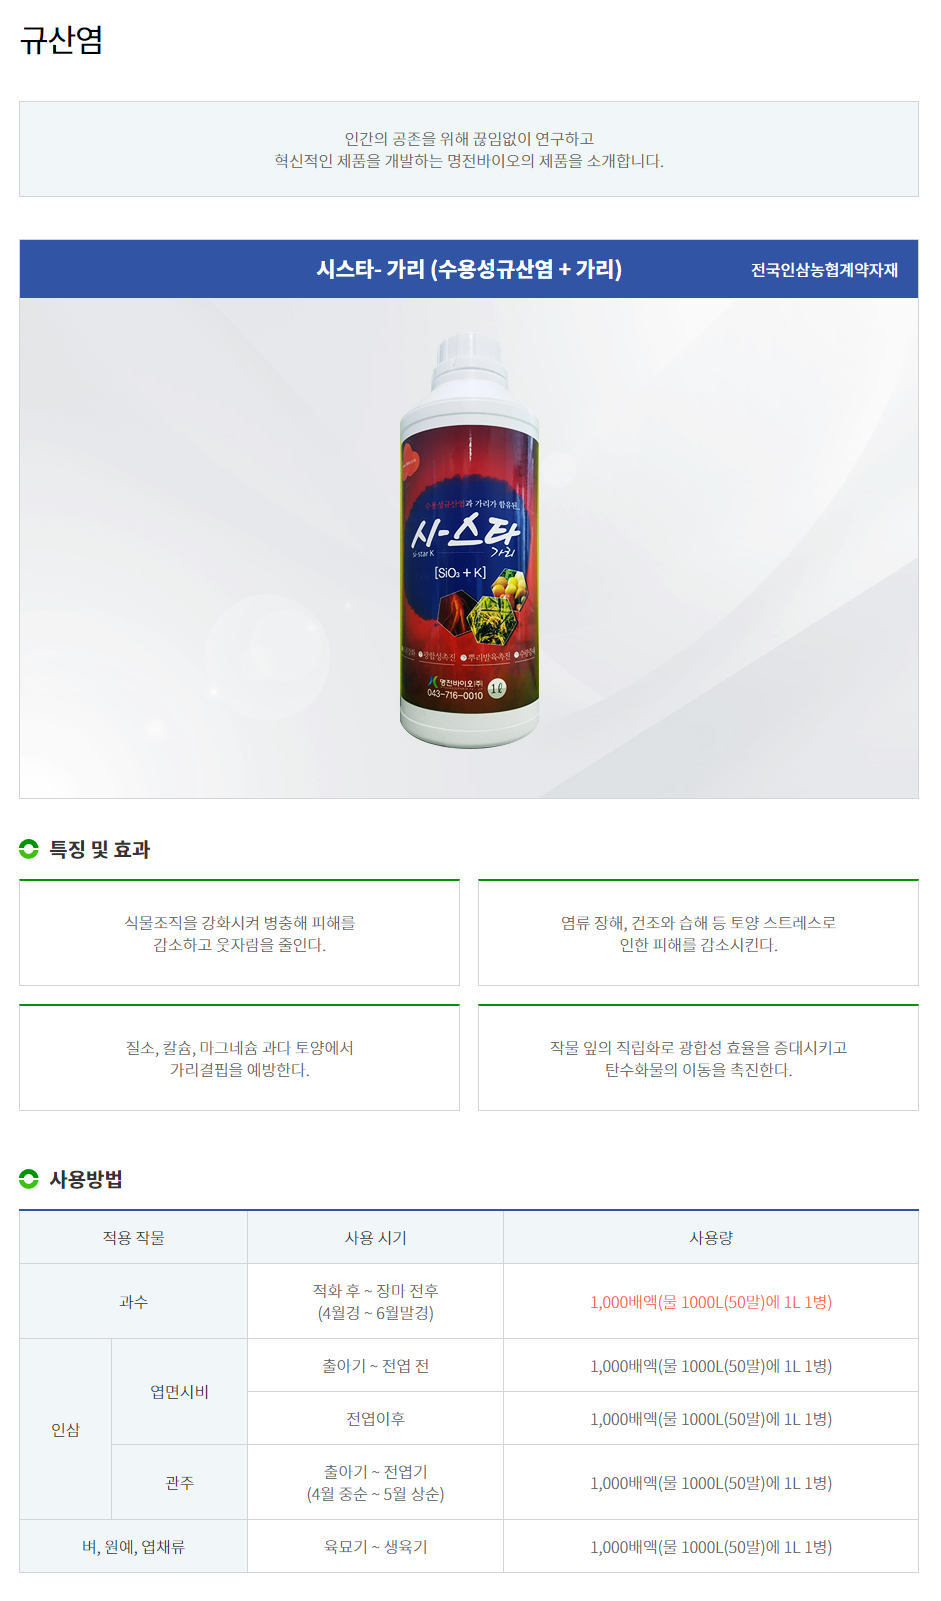Click the 시스타 가리 bottle product image

coord(469,542)
